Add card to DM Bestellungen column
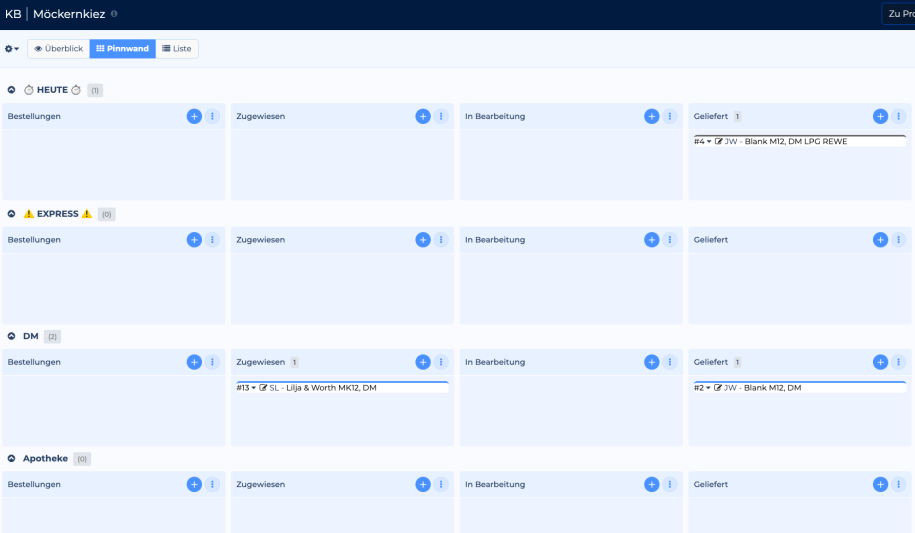The height and width of the screenshot is (533, 915). click(x=194, y=362)
